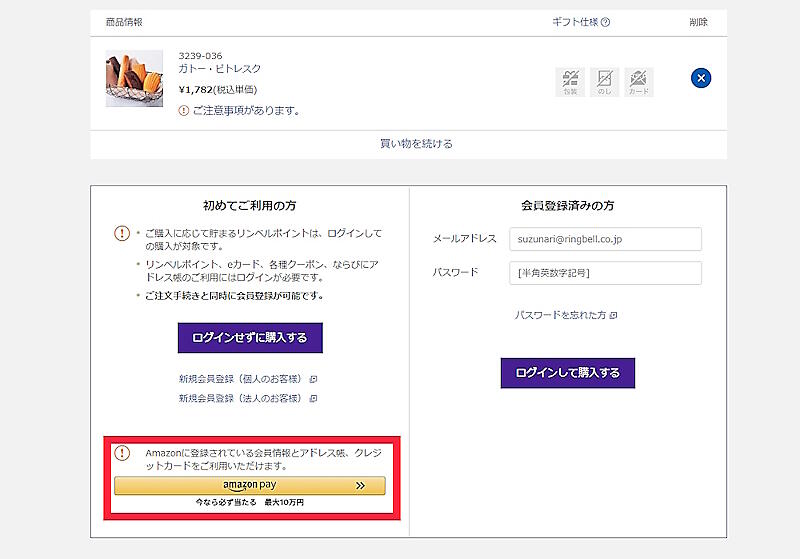Focus the パスワード input field
800x559 pixels.
tap(605, 273)
